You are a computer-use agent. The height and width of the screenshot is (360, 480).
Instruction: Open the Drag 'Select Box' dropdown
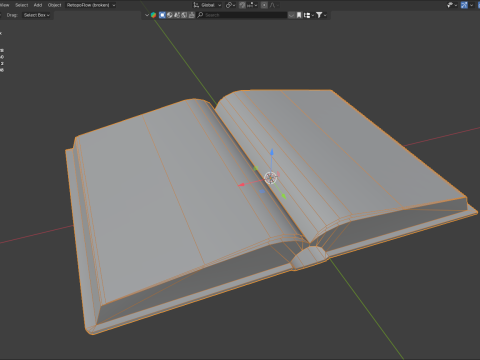click(37, 15)
